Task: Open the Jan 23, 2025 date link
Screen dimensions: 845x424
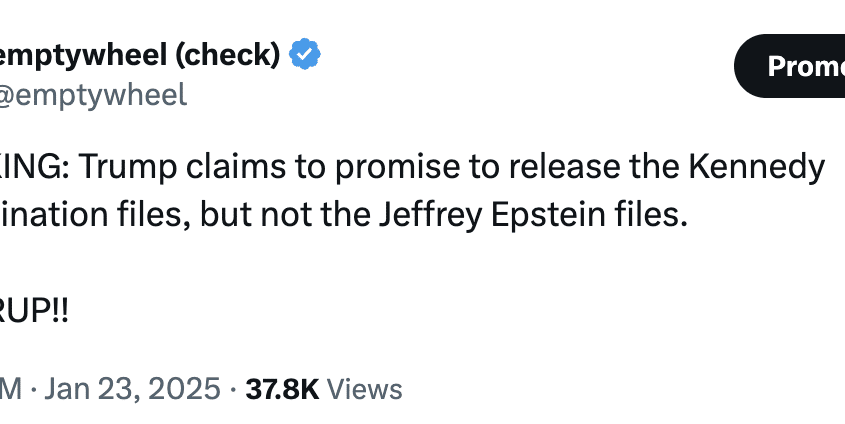Action: 133,388
